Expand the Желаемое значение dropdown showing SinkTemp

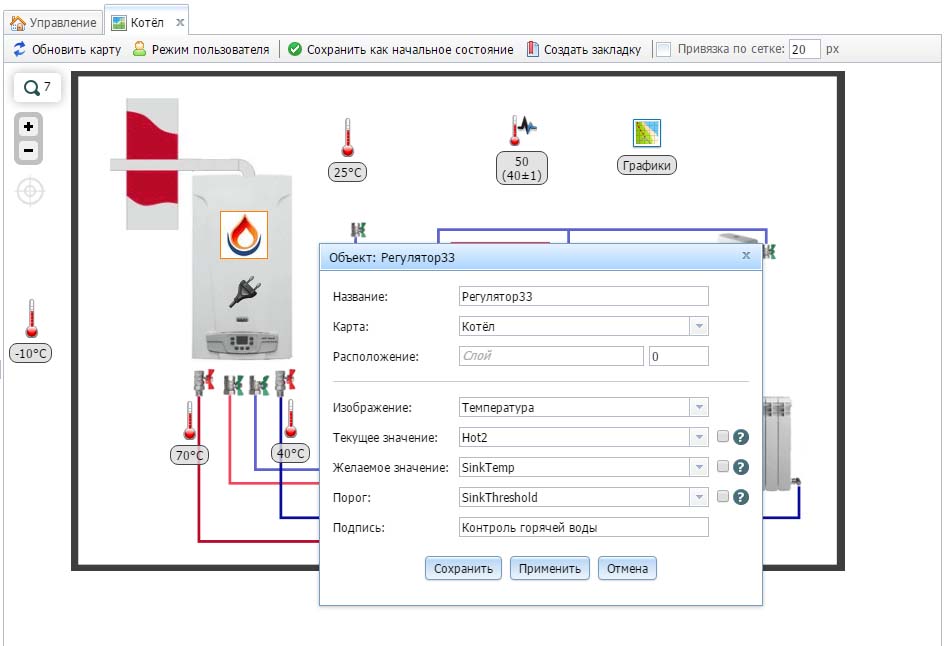(x=699, y=467)
